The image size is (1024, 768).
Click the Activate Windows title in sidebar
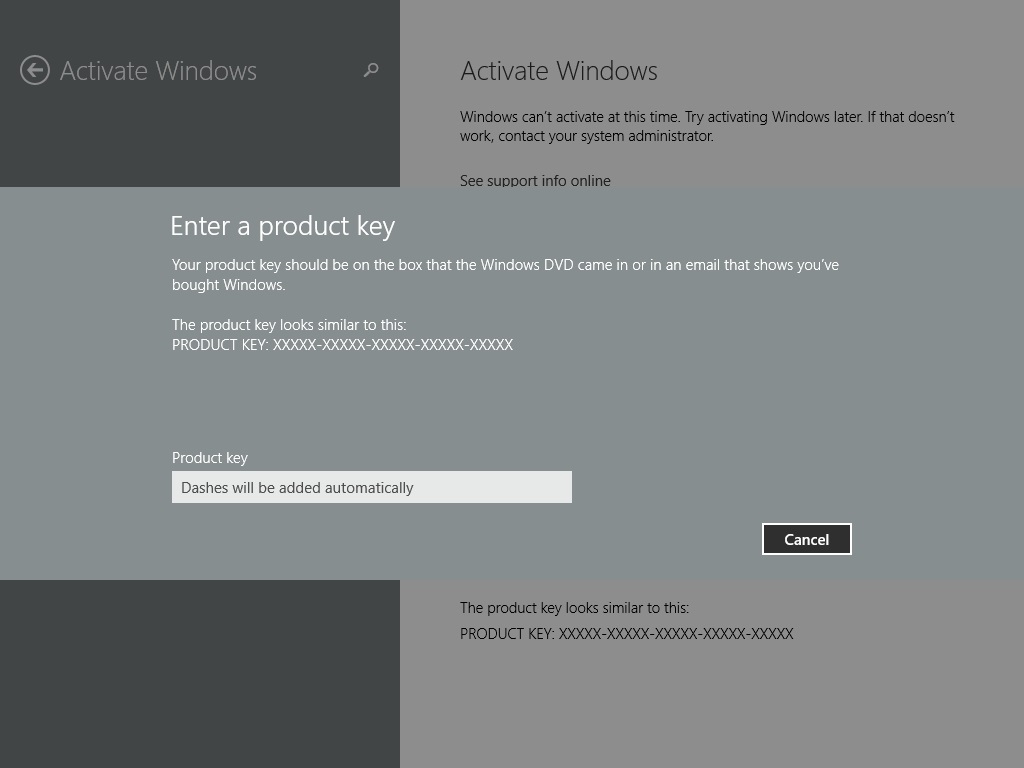[x=158, y=71]
